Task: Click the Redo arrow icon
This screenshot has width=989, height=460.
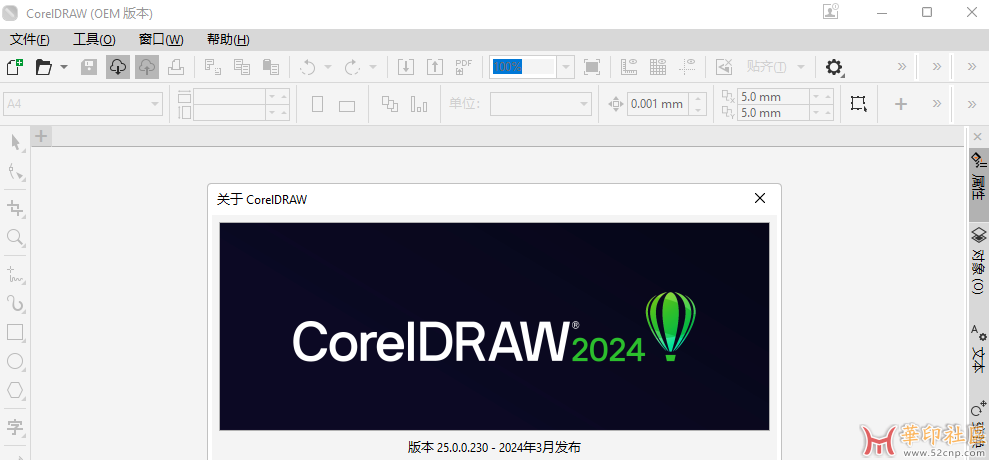Action: [x=352, y=67]
